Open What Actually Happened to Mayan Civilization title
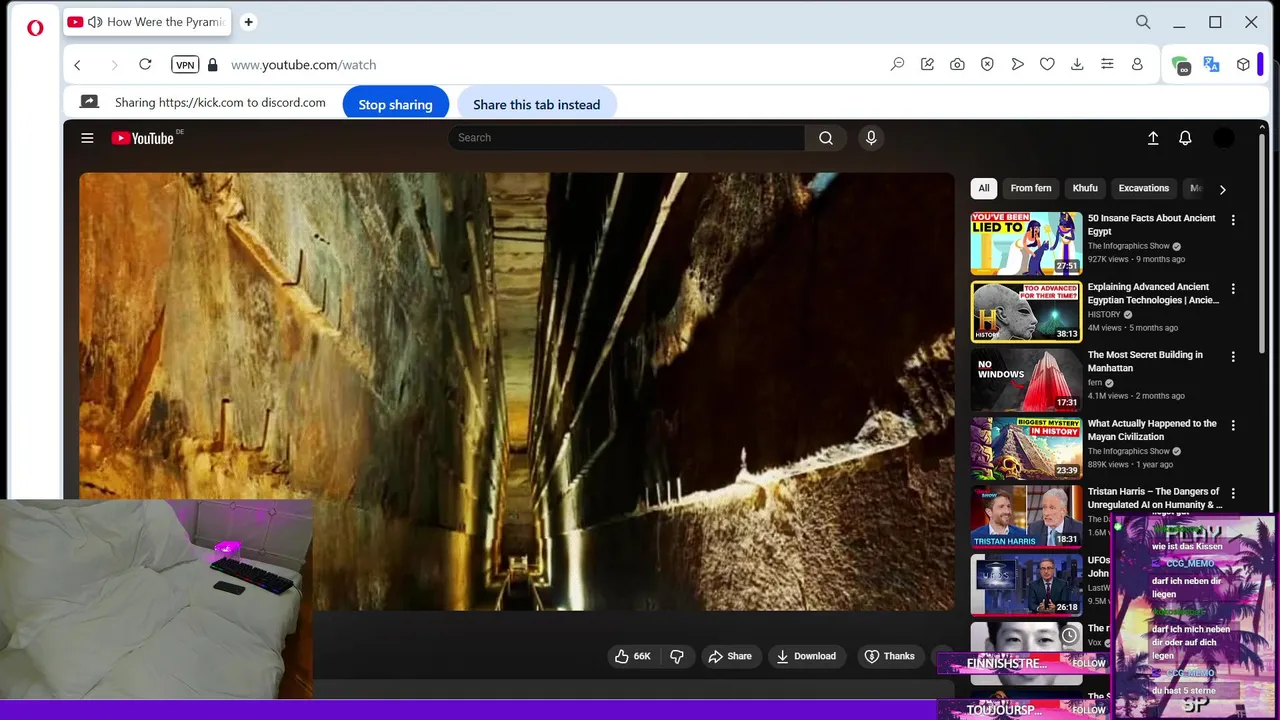 point(1152,430)
